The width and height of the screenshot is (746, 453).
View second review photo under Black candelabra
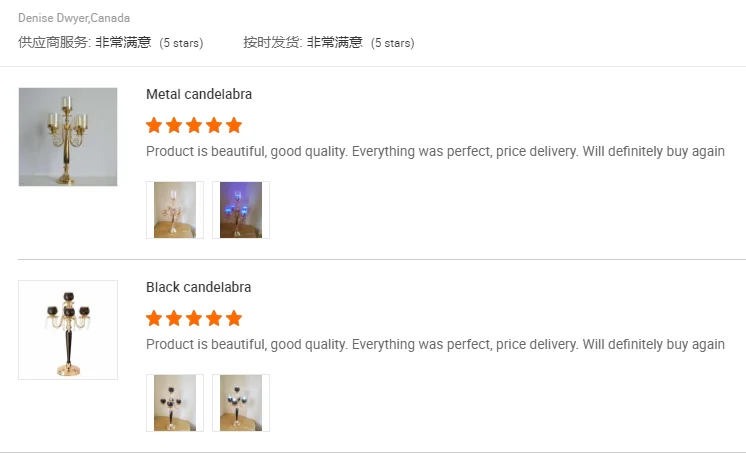[241, 403]
